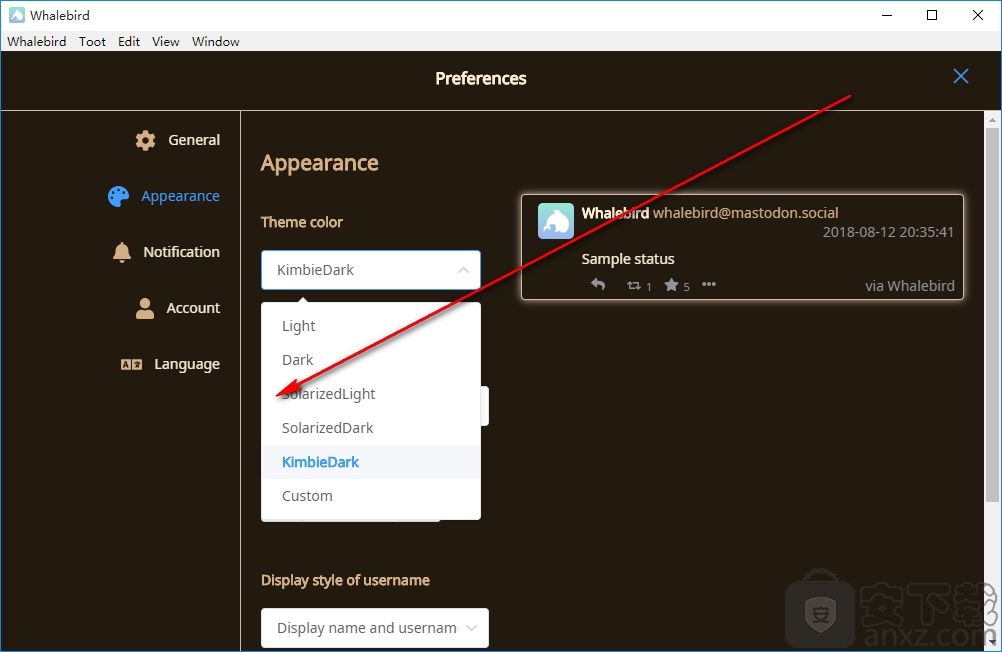Click the Whalebird app icon in title bar
This screenshot has height=652, width=1002.
pos(17,15)
